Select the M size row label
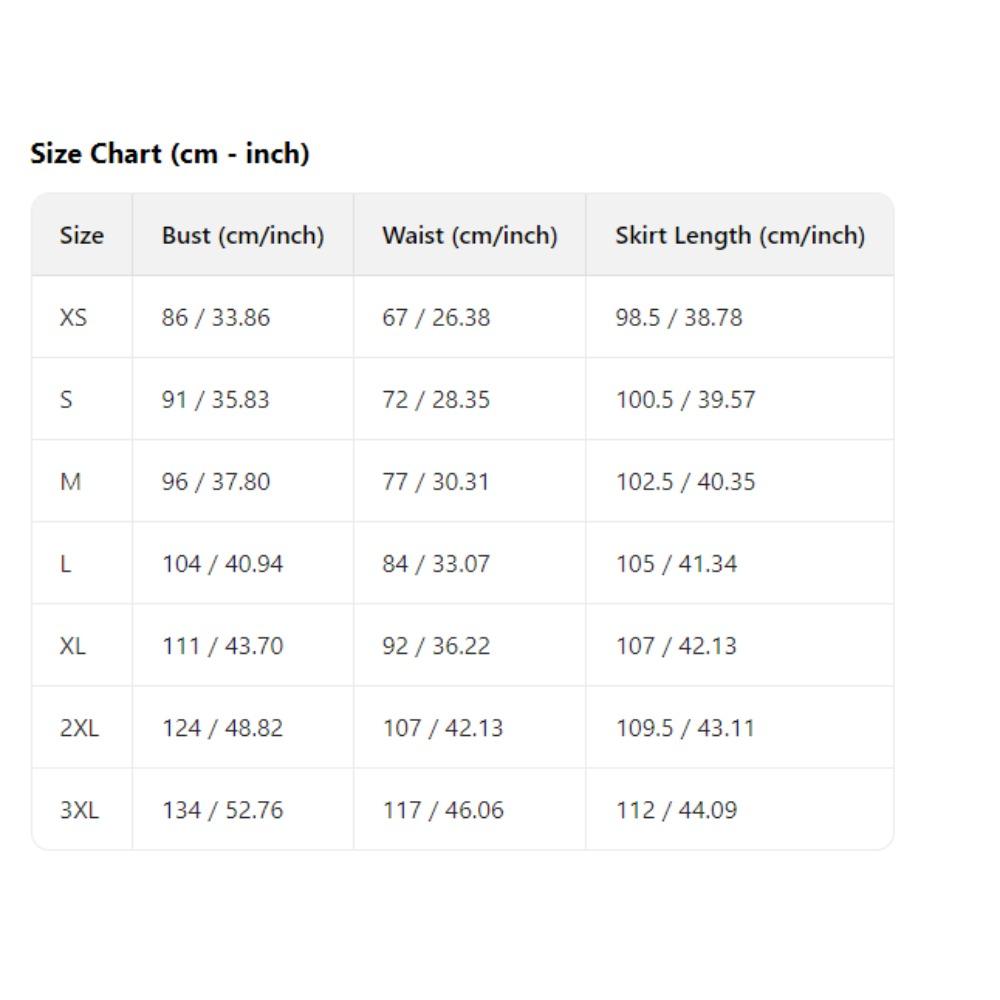Image resolution: width=1000 pixels, height=1000 pixels. pyautogui.click(x=70, y=482)
